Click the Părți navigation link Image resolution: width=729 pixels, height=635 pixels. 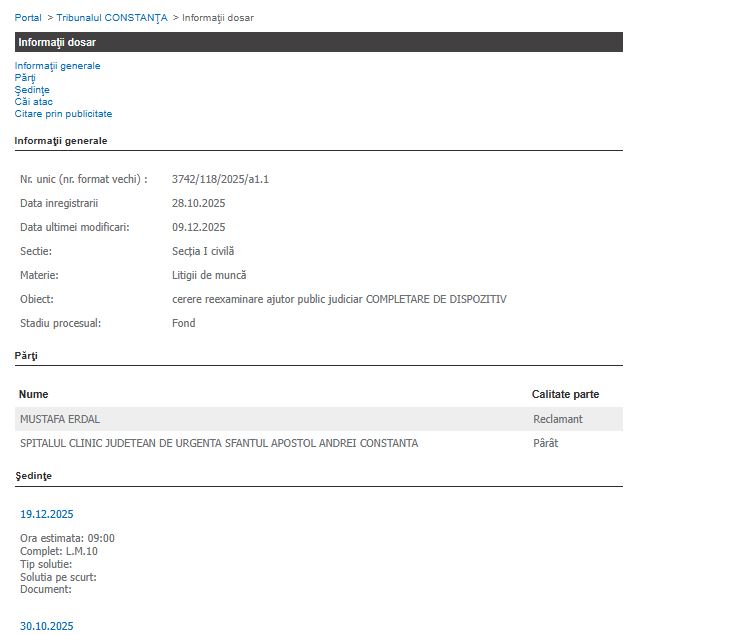click(25, 78)
